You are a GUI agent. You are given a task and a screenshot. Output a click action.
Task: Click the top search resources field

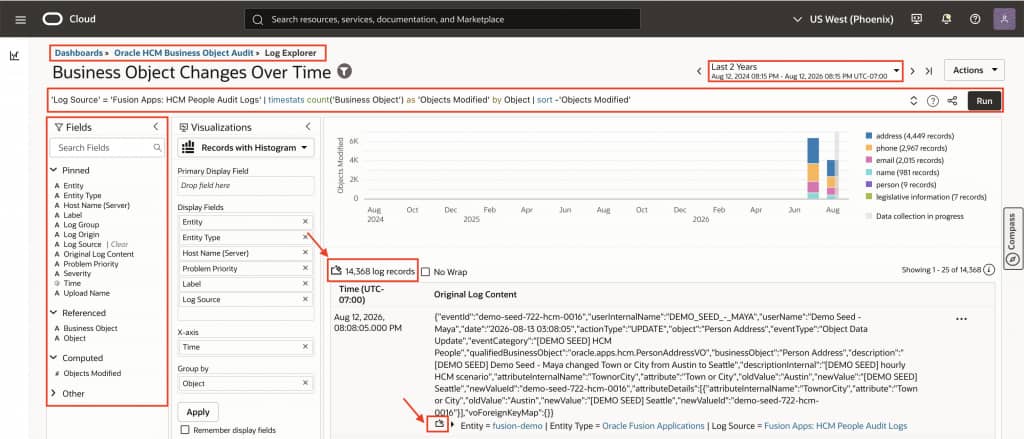[442, 19]
